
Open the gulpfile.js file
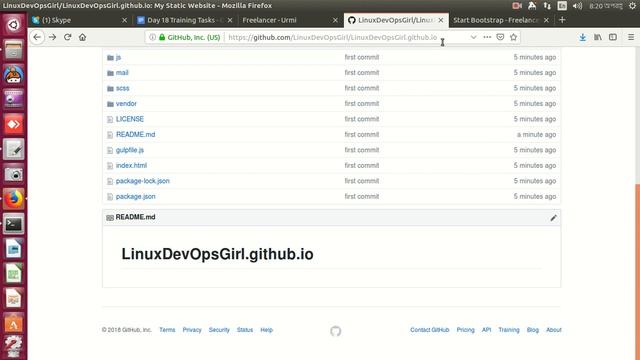click(130, 150)
